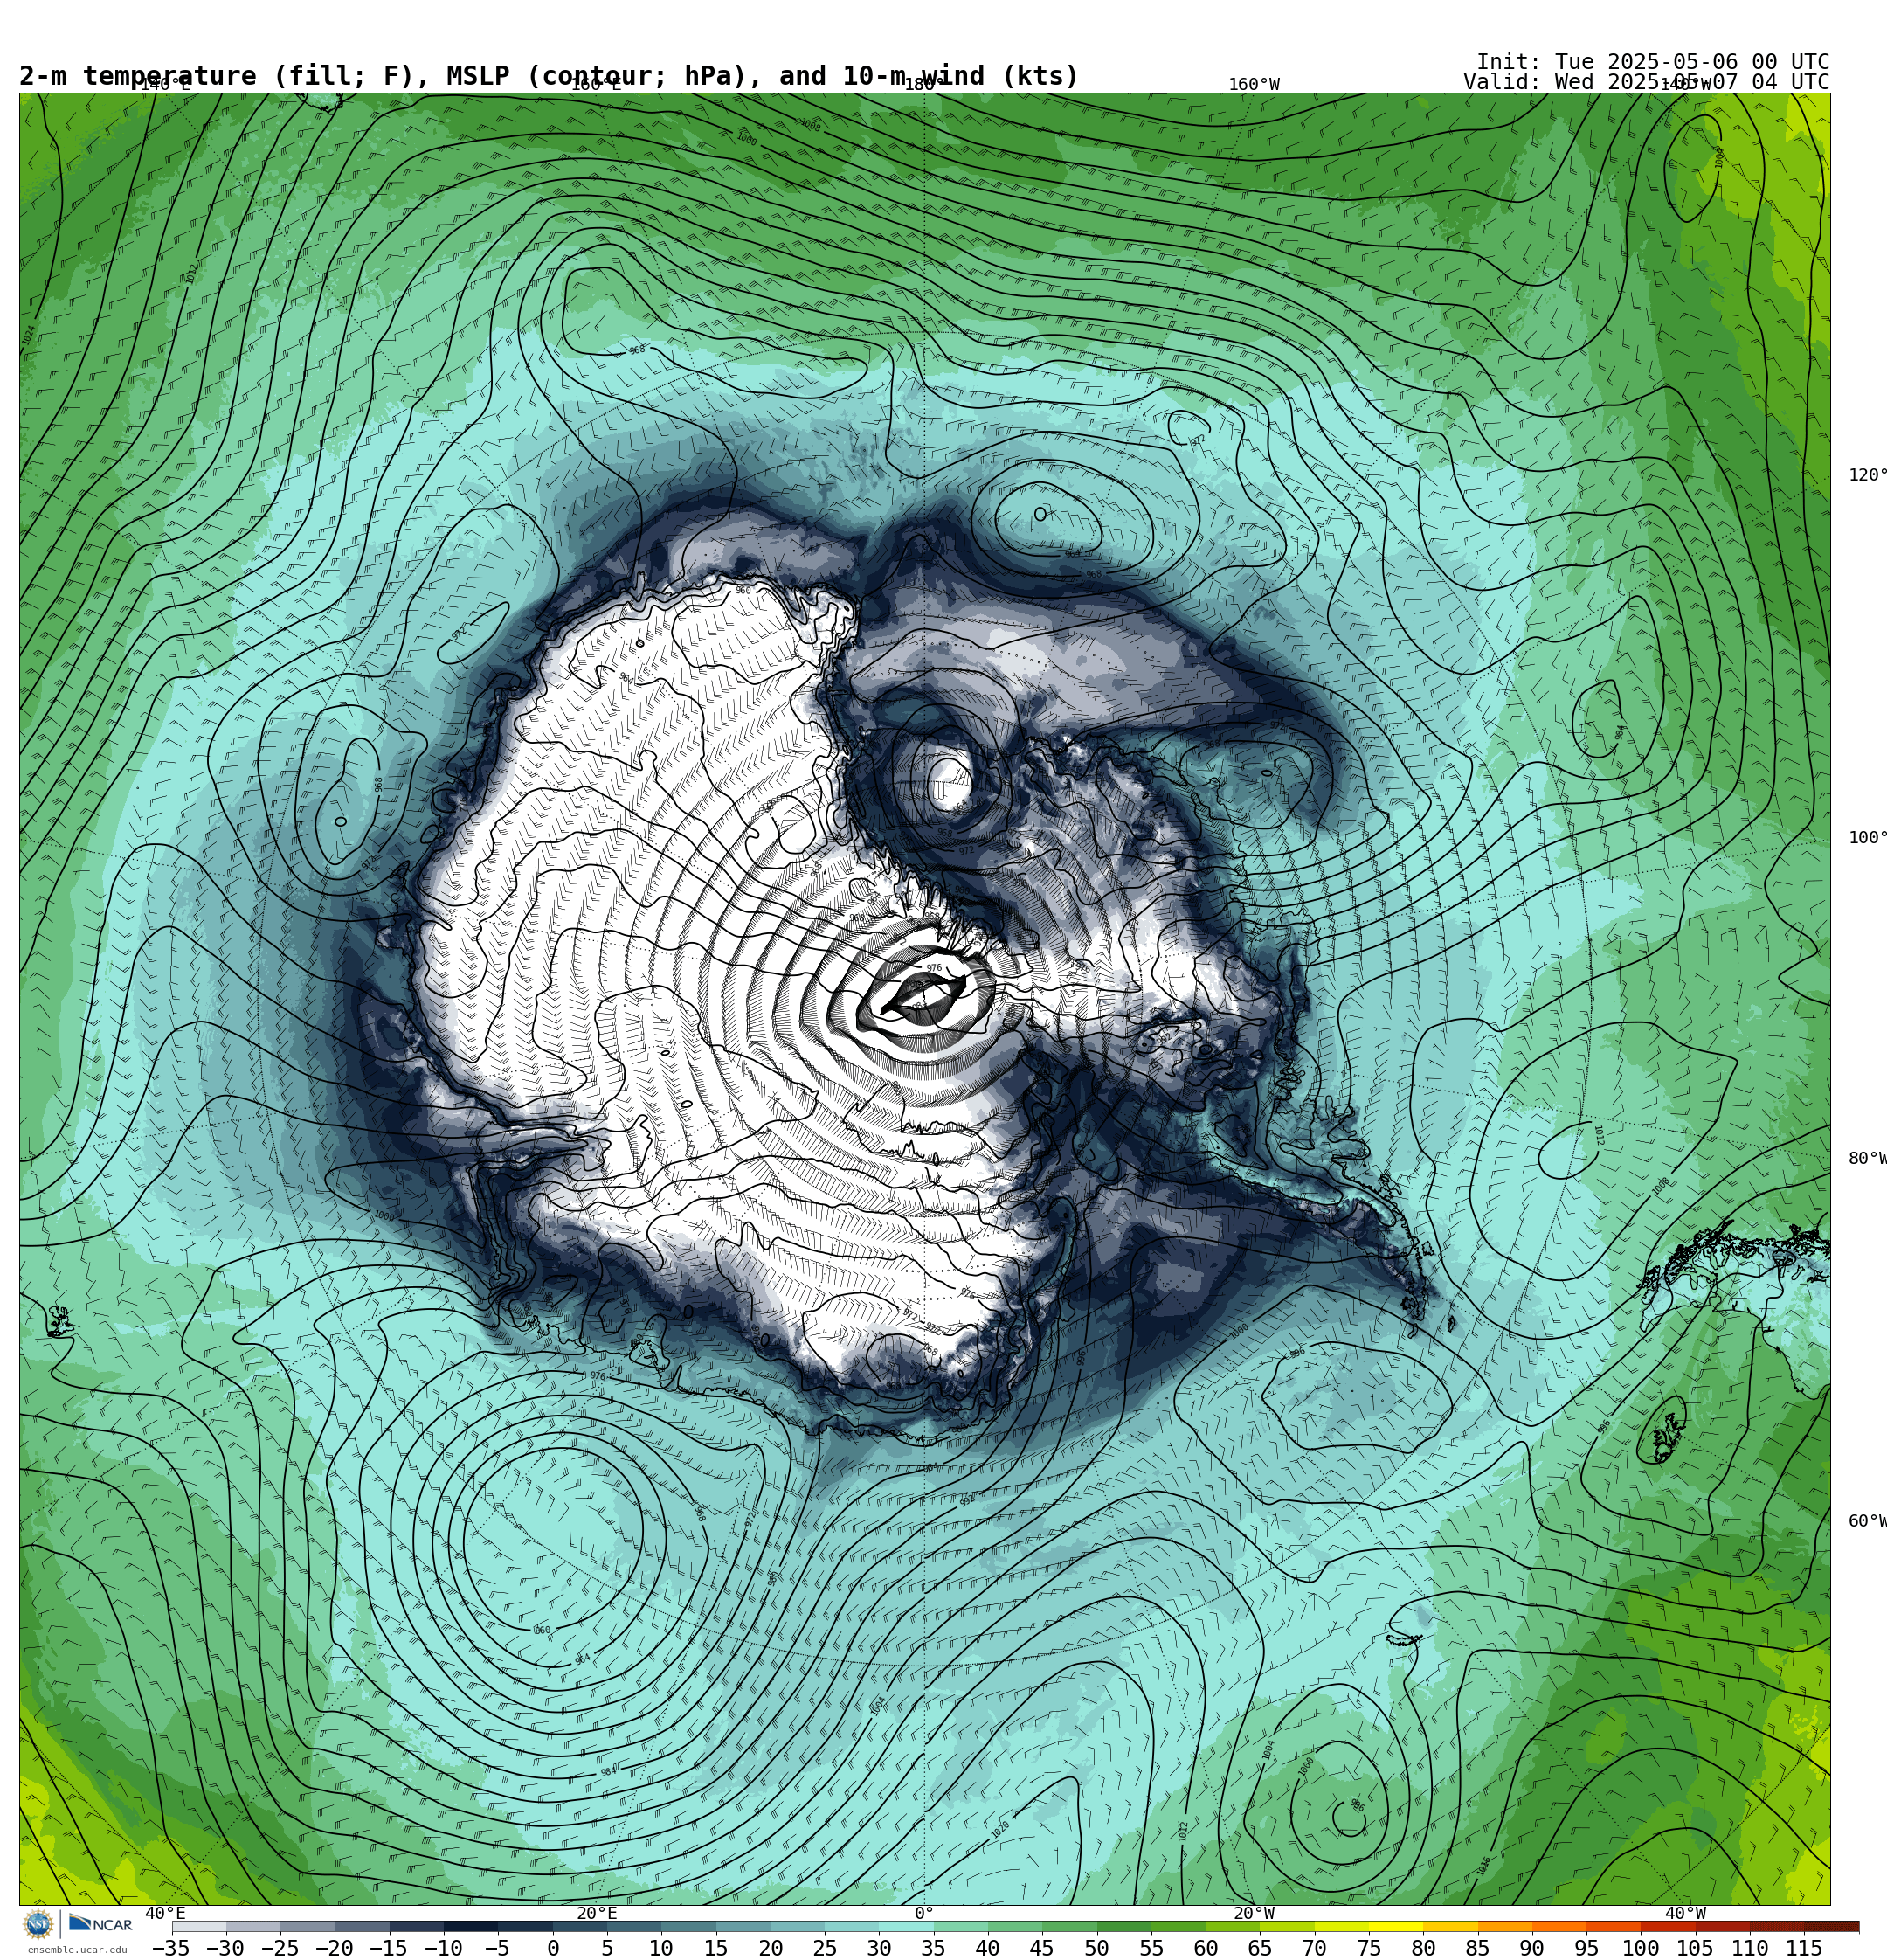Click the colorbar tick label '-10'

tap(443, 1948)
